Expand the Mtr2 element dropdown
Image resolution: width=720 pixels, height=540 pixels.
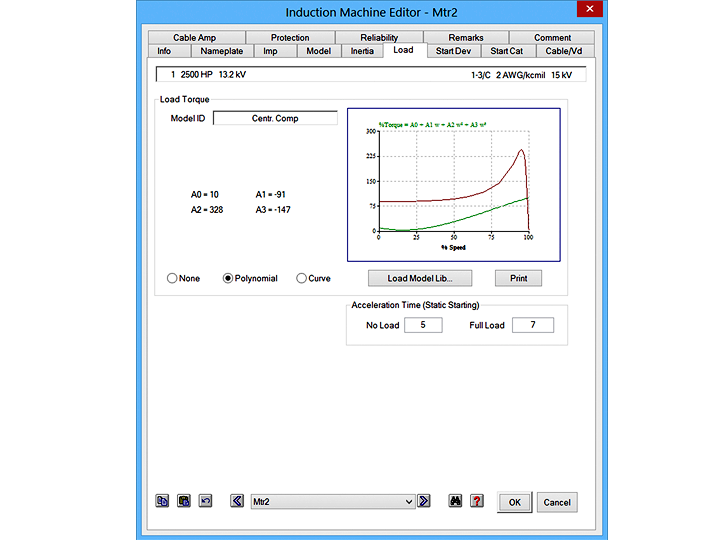(x=408, y=501)
